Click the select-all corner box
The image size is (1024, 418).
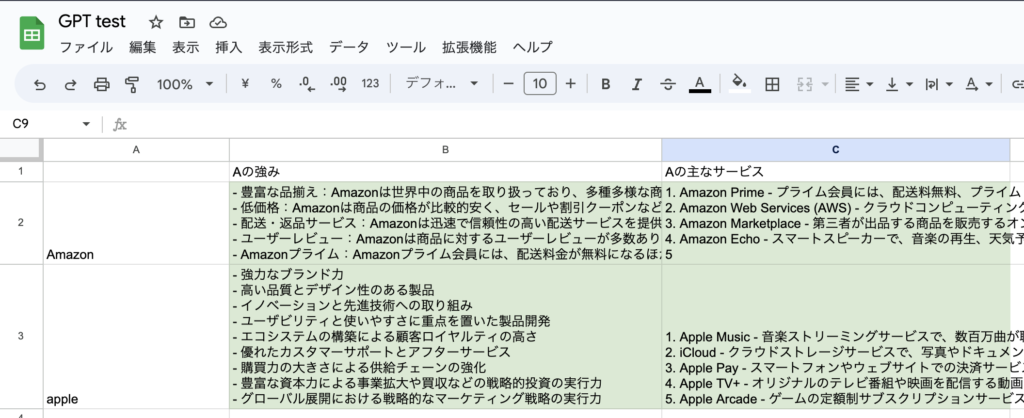click(x=21, y=150)
